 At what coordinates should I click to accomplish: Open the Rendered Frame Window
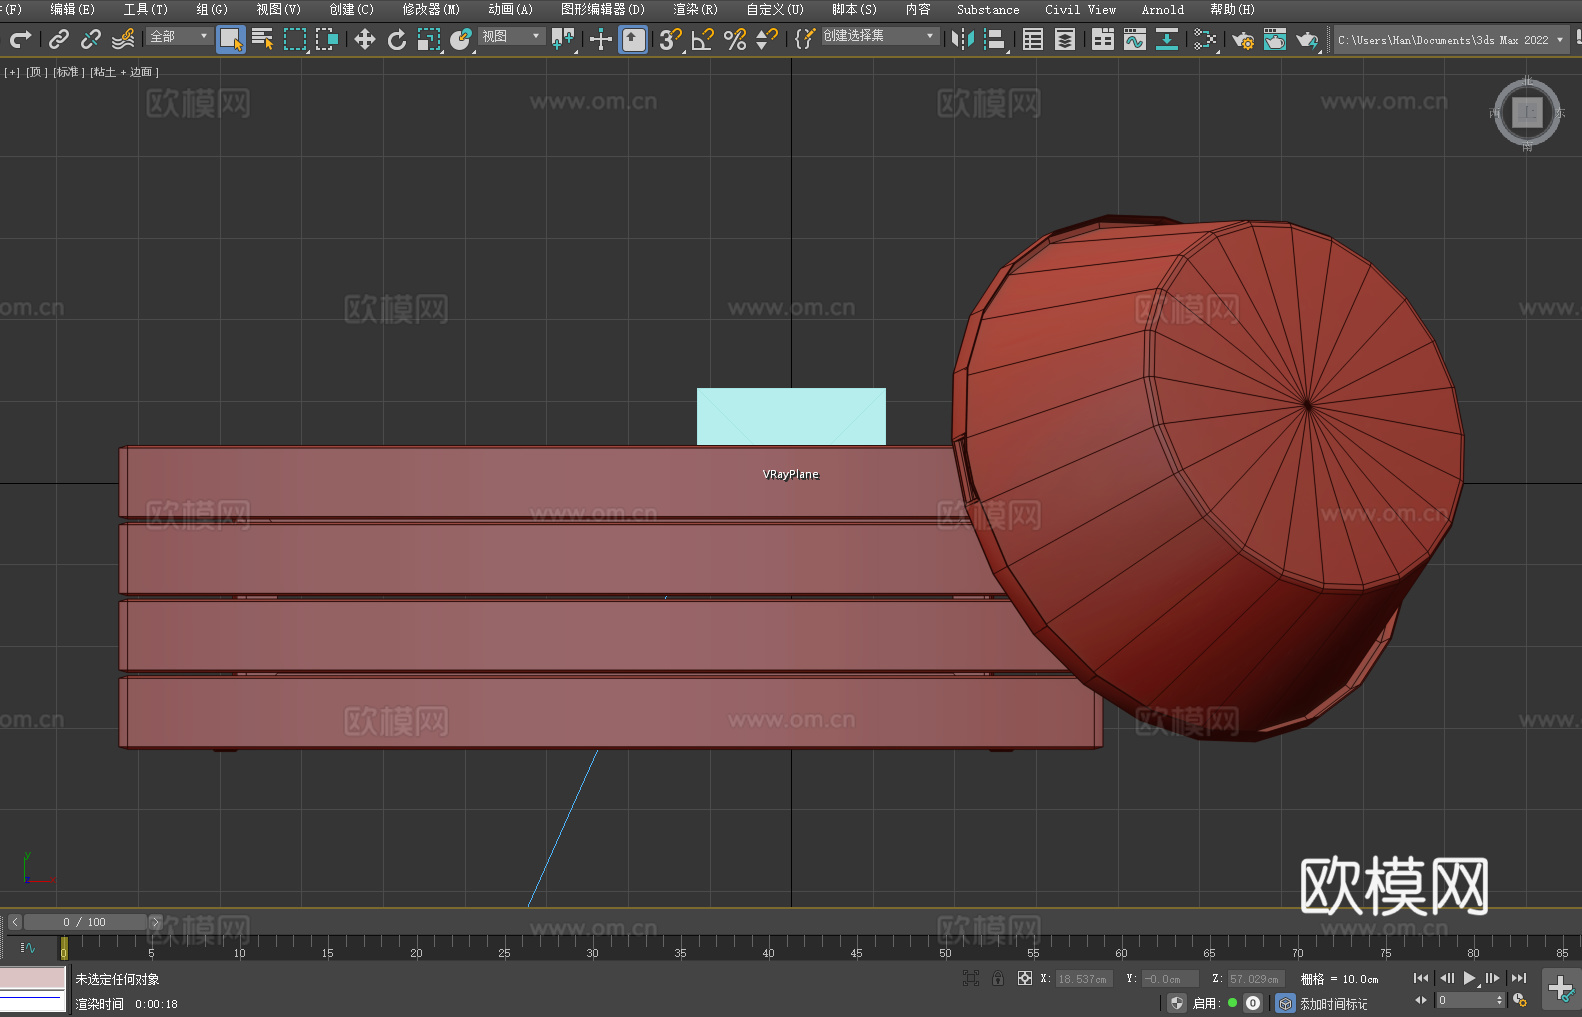[x=1275, y=39]
